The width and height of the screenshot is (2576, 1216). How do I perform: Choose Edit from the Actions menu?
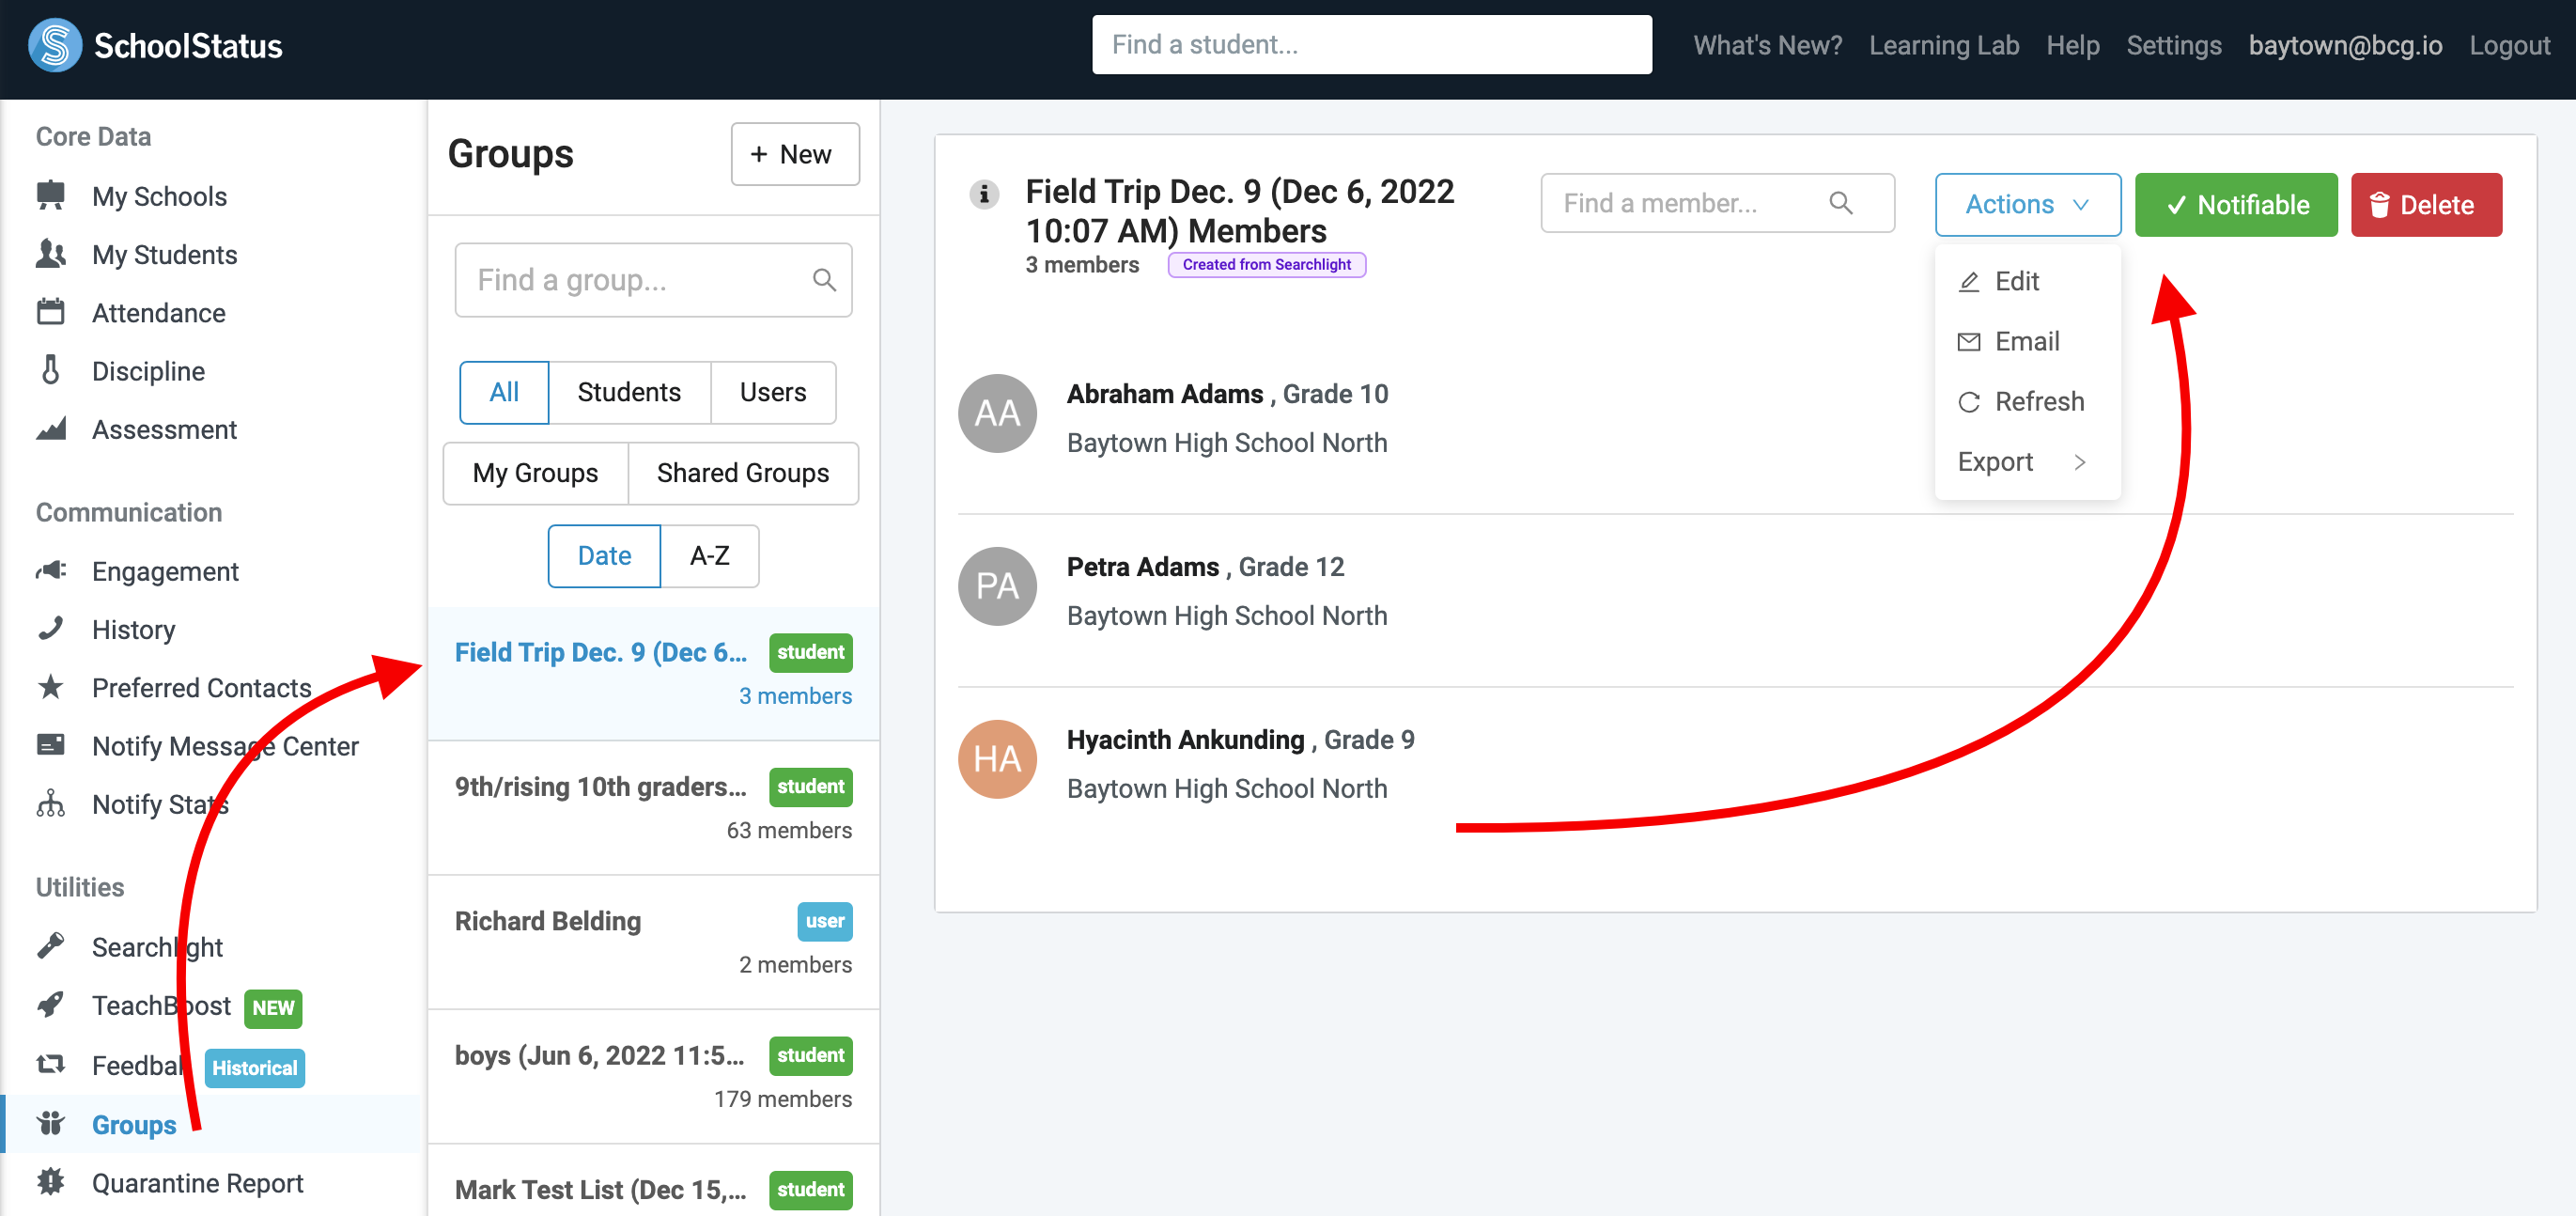coord(2016,281)
